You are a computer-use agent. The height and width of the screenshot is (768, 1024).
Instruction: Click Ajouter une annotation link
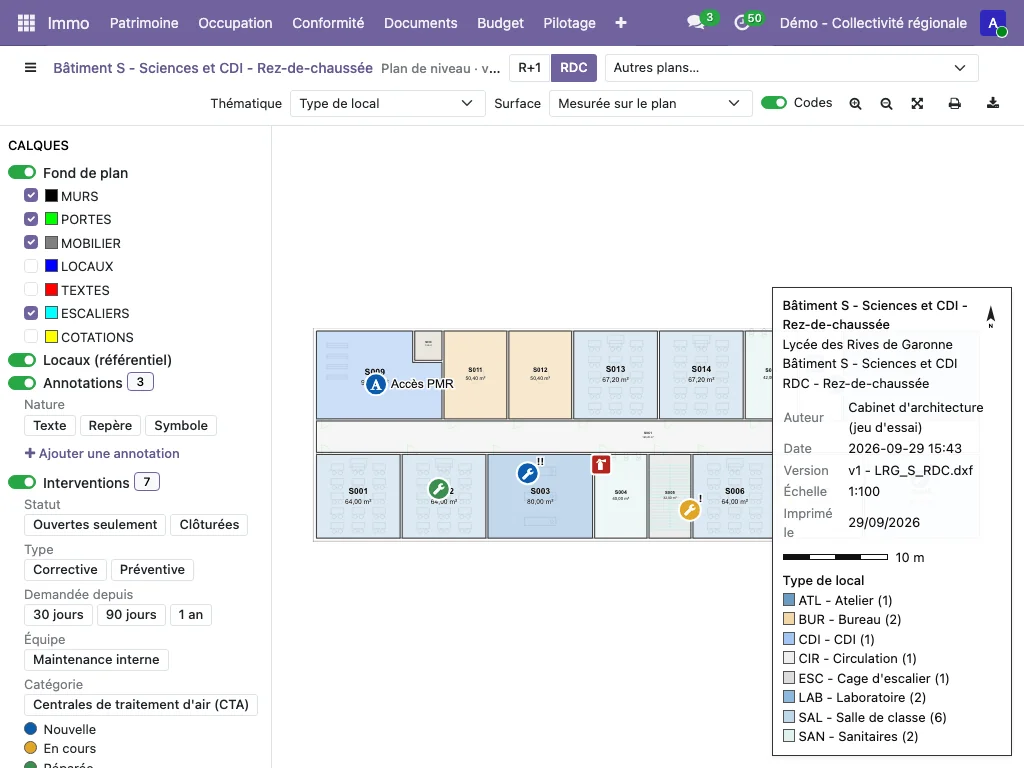click(x=102, y=453)
